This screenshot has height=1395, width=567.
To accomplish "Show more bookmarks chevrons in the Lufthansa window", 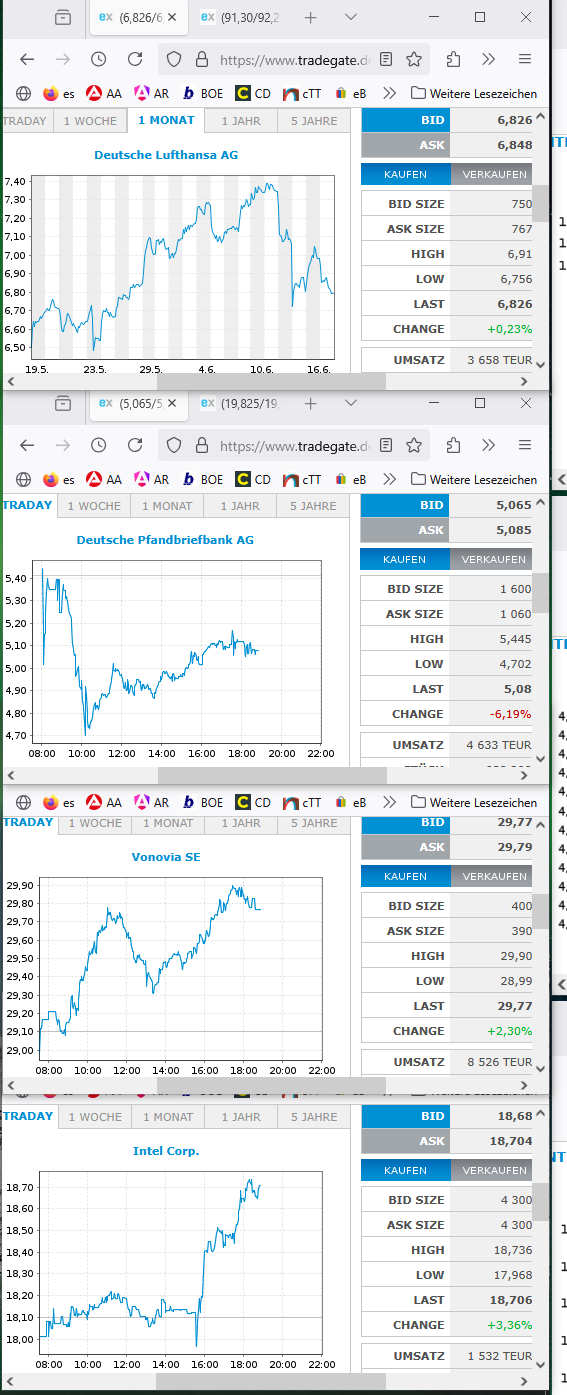I will click(x=390, y=93).
